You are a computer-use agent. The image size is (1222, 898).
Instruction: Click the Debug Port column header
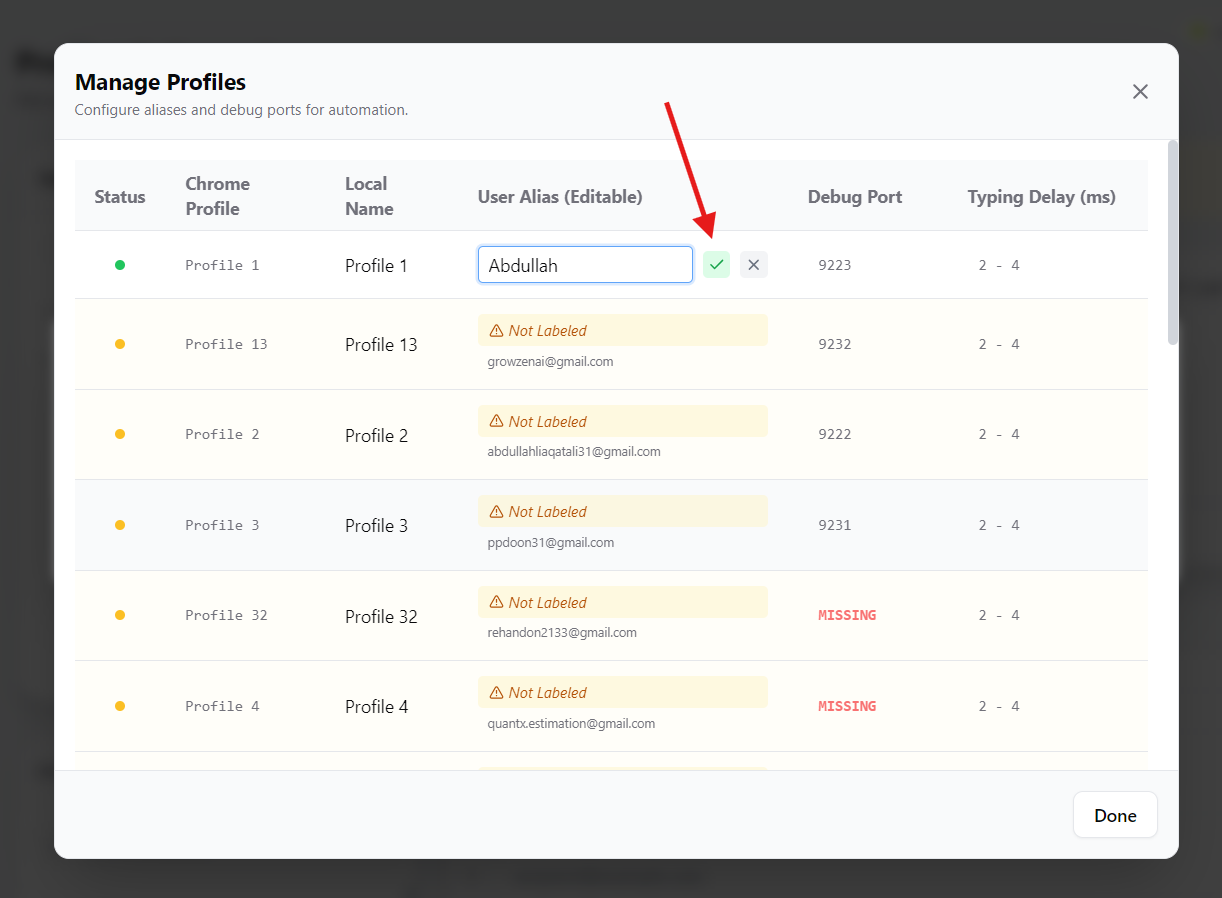(x=855, y=197)
